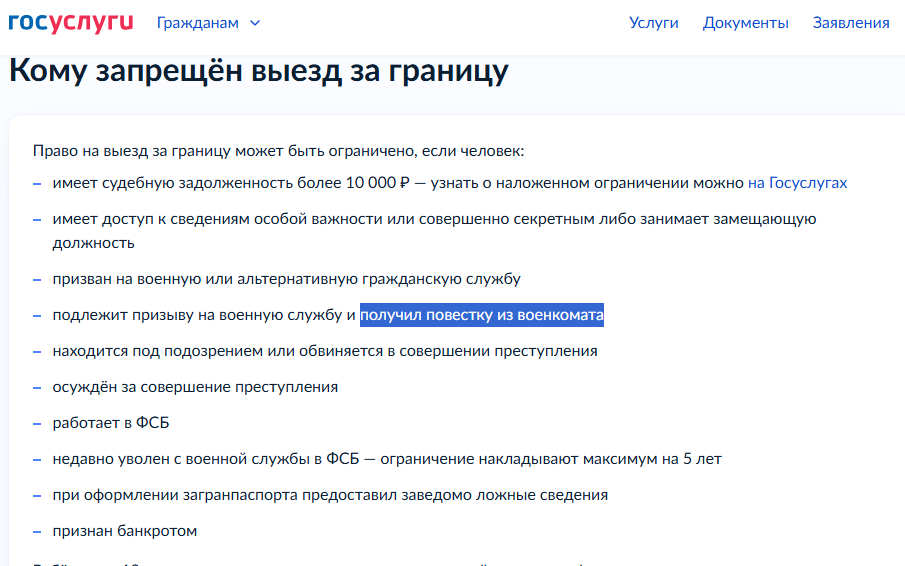Open the Услуги navigation item

coord(653,23)
